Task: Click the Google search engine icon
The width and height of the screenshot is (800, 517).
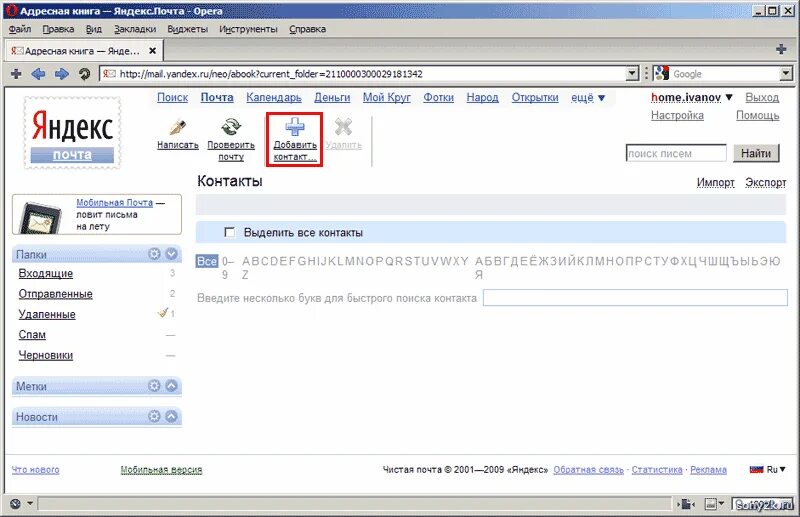Action: [x=662, y=73]
